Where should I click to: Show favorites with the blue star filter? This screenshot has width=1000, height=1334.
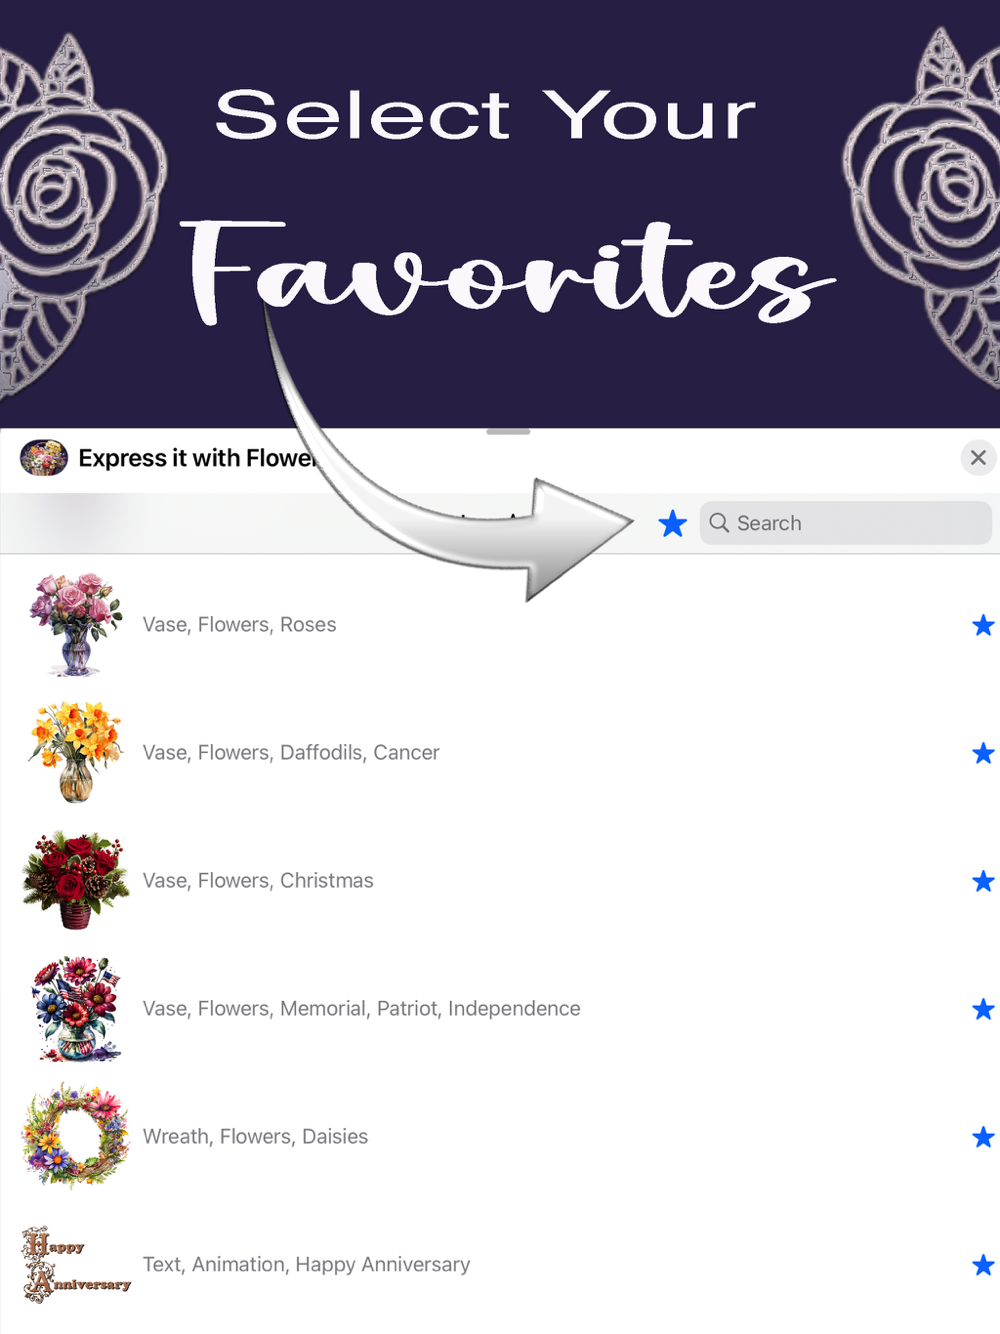click(x=673, y=523)
